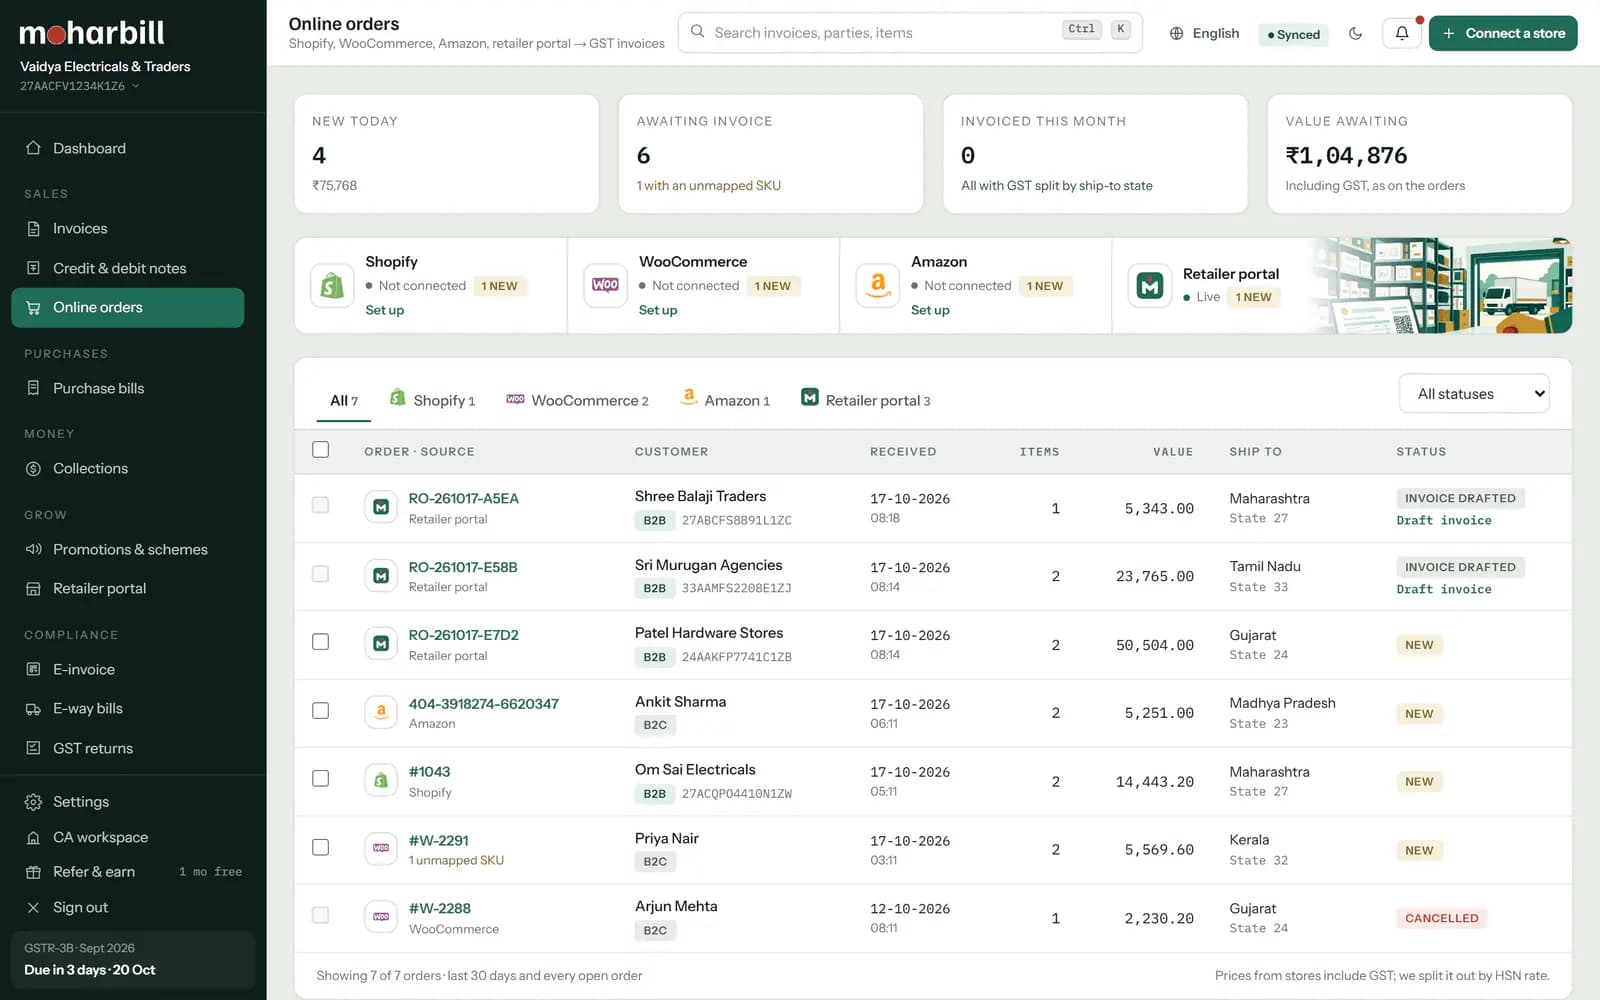Check the box for Shopify order #1043

click(320, 778)
